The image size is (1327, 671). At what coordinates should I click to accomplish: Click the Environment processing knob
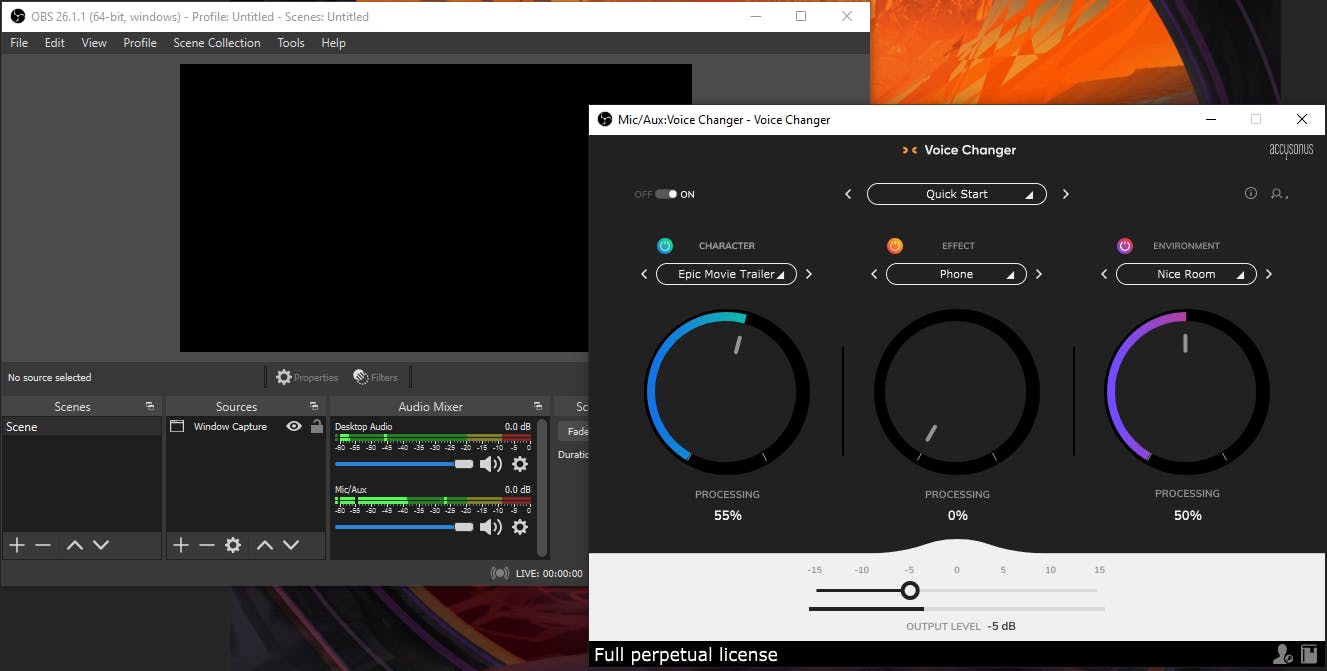click(1187, 391)
